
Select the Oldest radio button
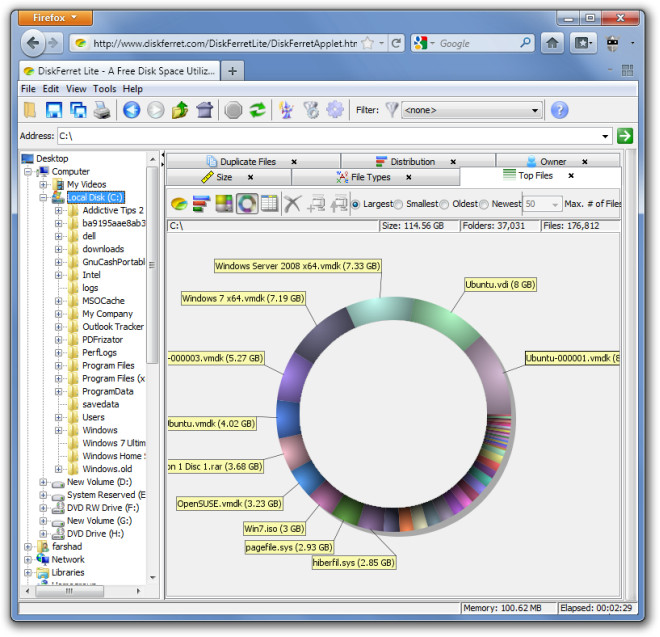(x=444, y=204)
